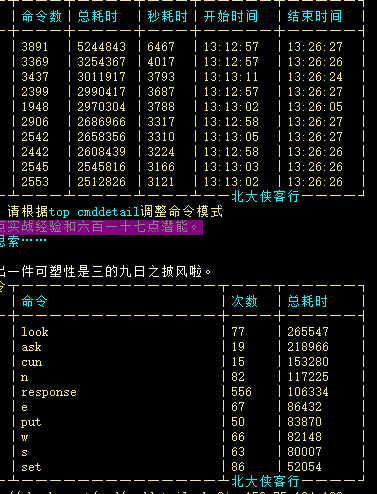Click total time value 5244843
Screen dimensions: 377x494
(x=101, y=47)
